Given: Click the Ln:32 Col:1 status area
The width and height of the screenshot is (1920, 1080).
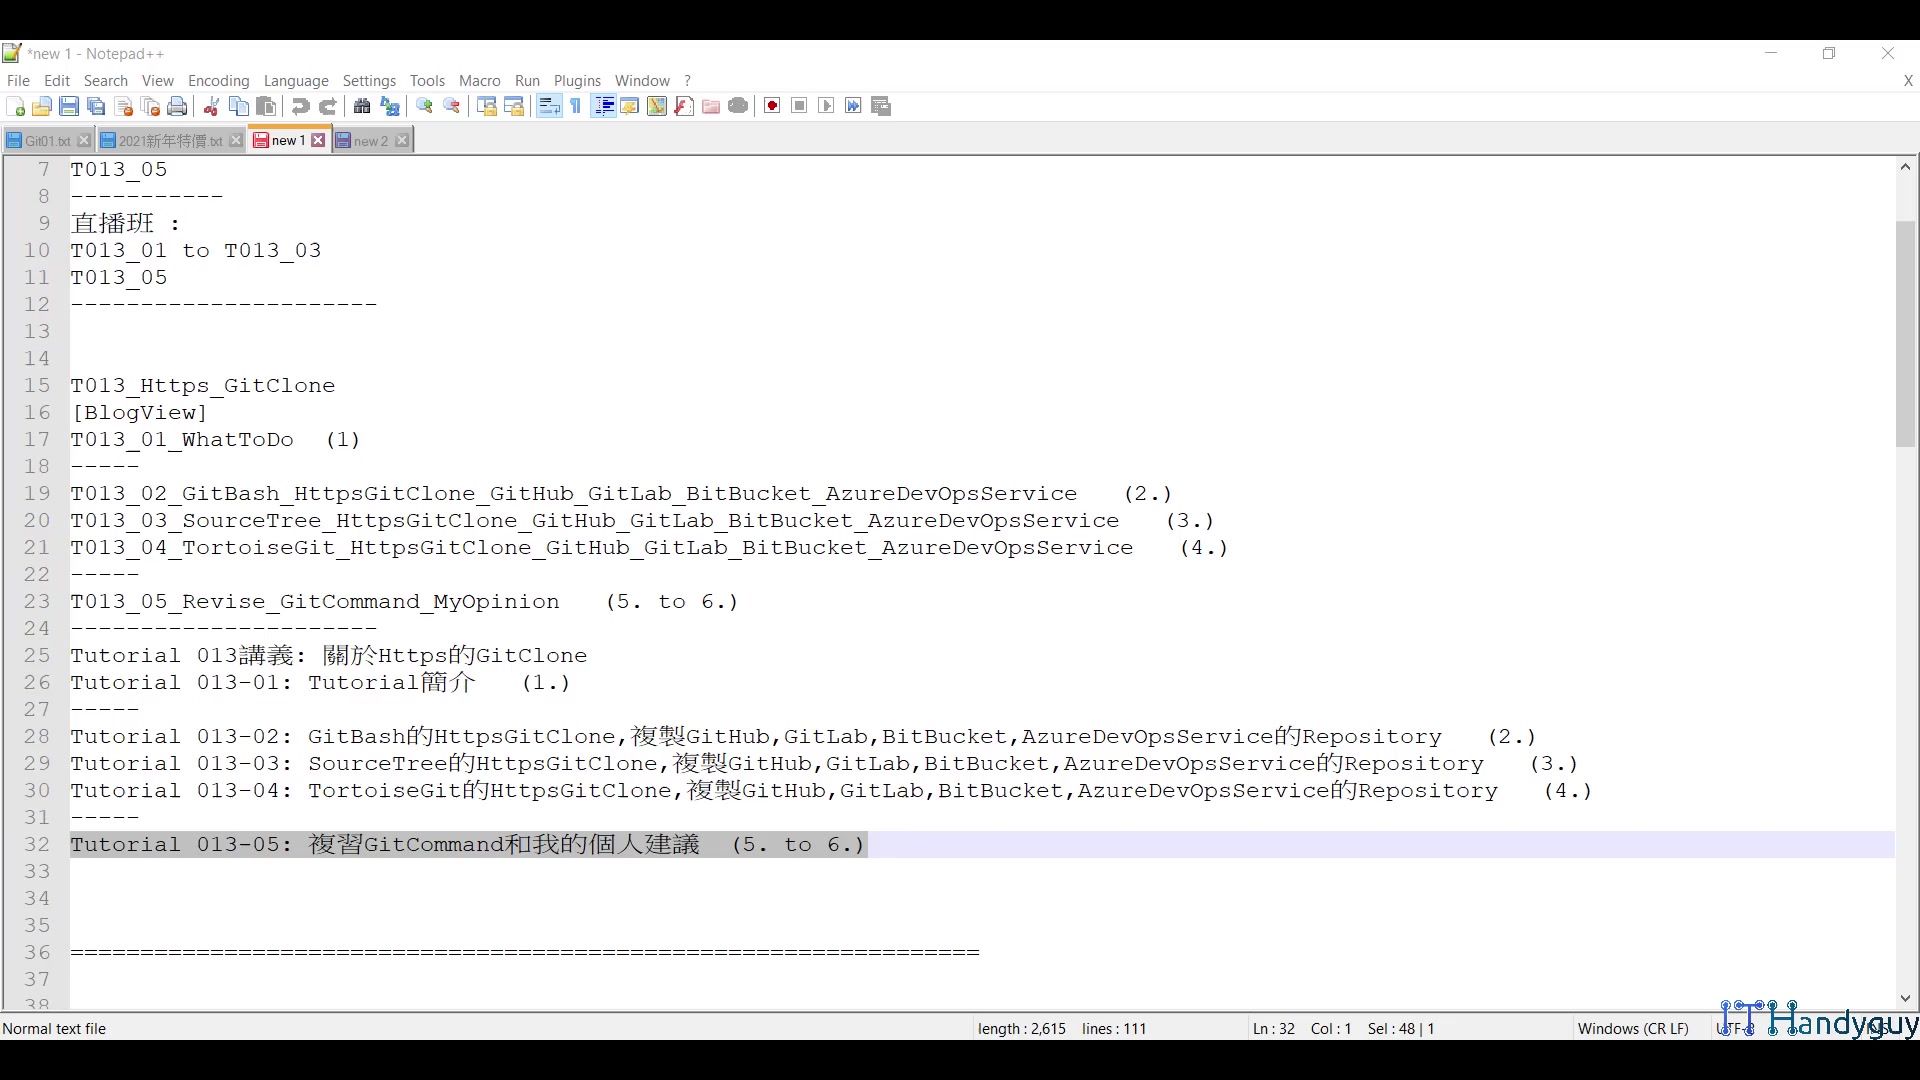Looking at the screenshot, I should pyautogui.click(x=1300, y=1028).
